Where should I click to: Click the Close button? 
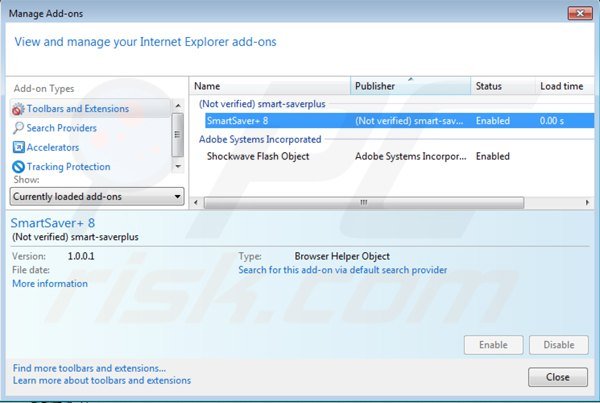[558, 377]
